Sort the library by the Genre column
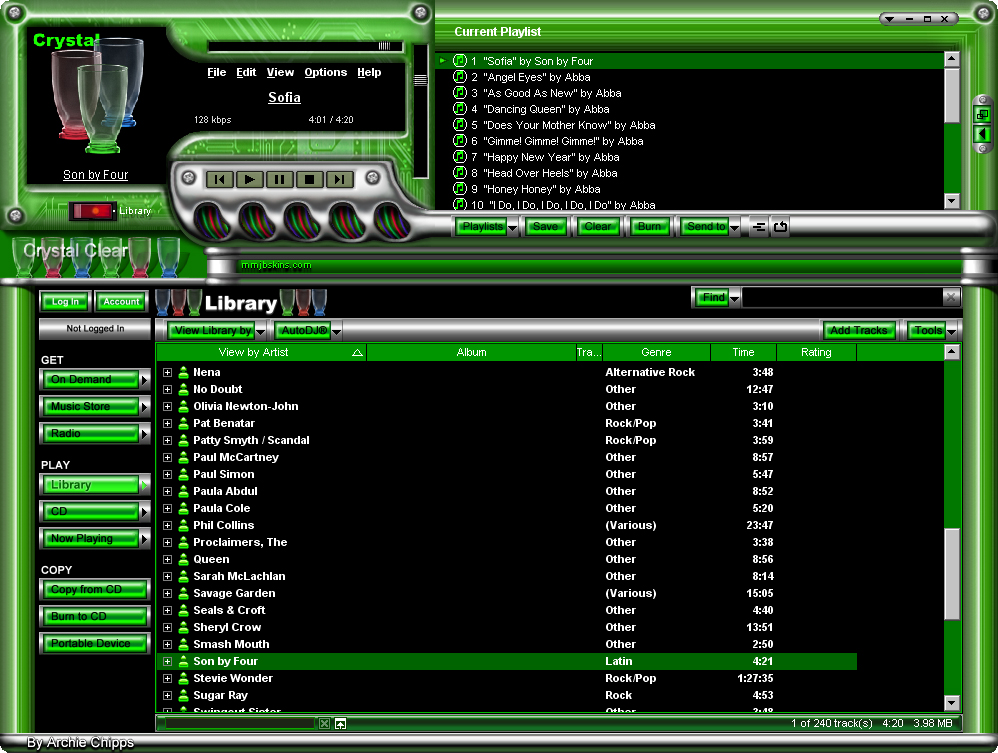The image size is (998, 753). coord(656,352)
